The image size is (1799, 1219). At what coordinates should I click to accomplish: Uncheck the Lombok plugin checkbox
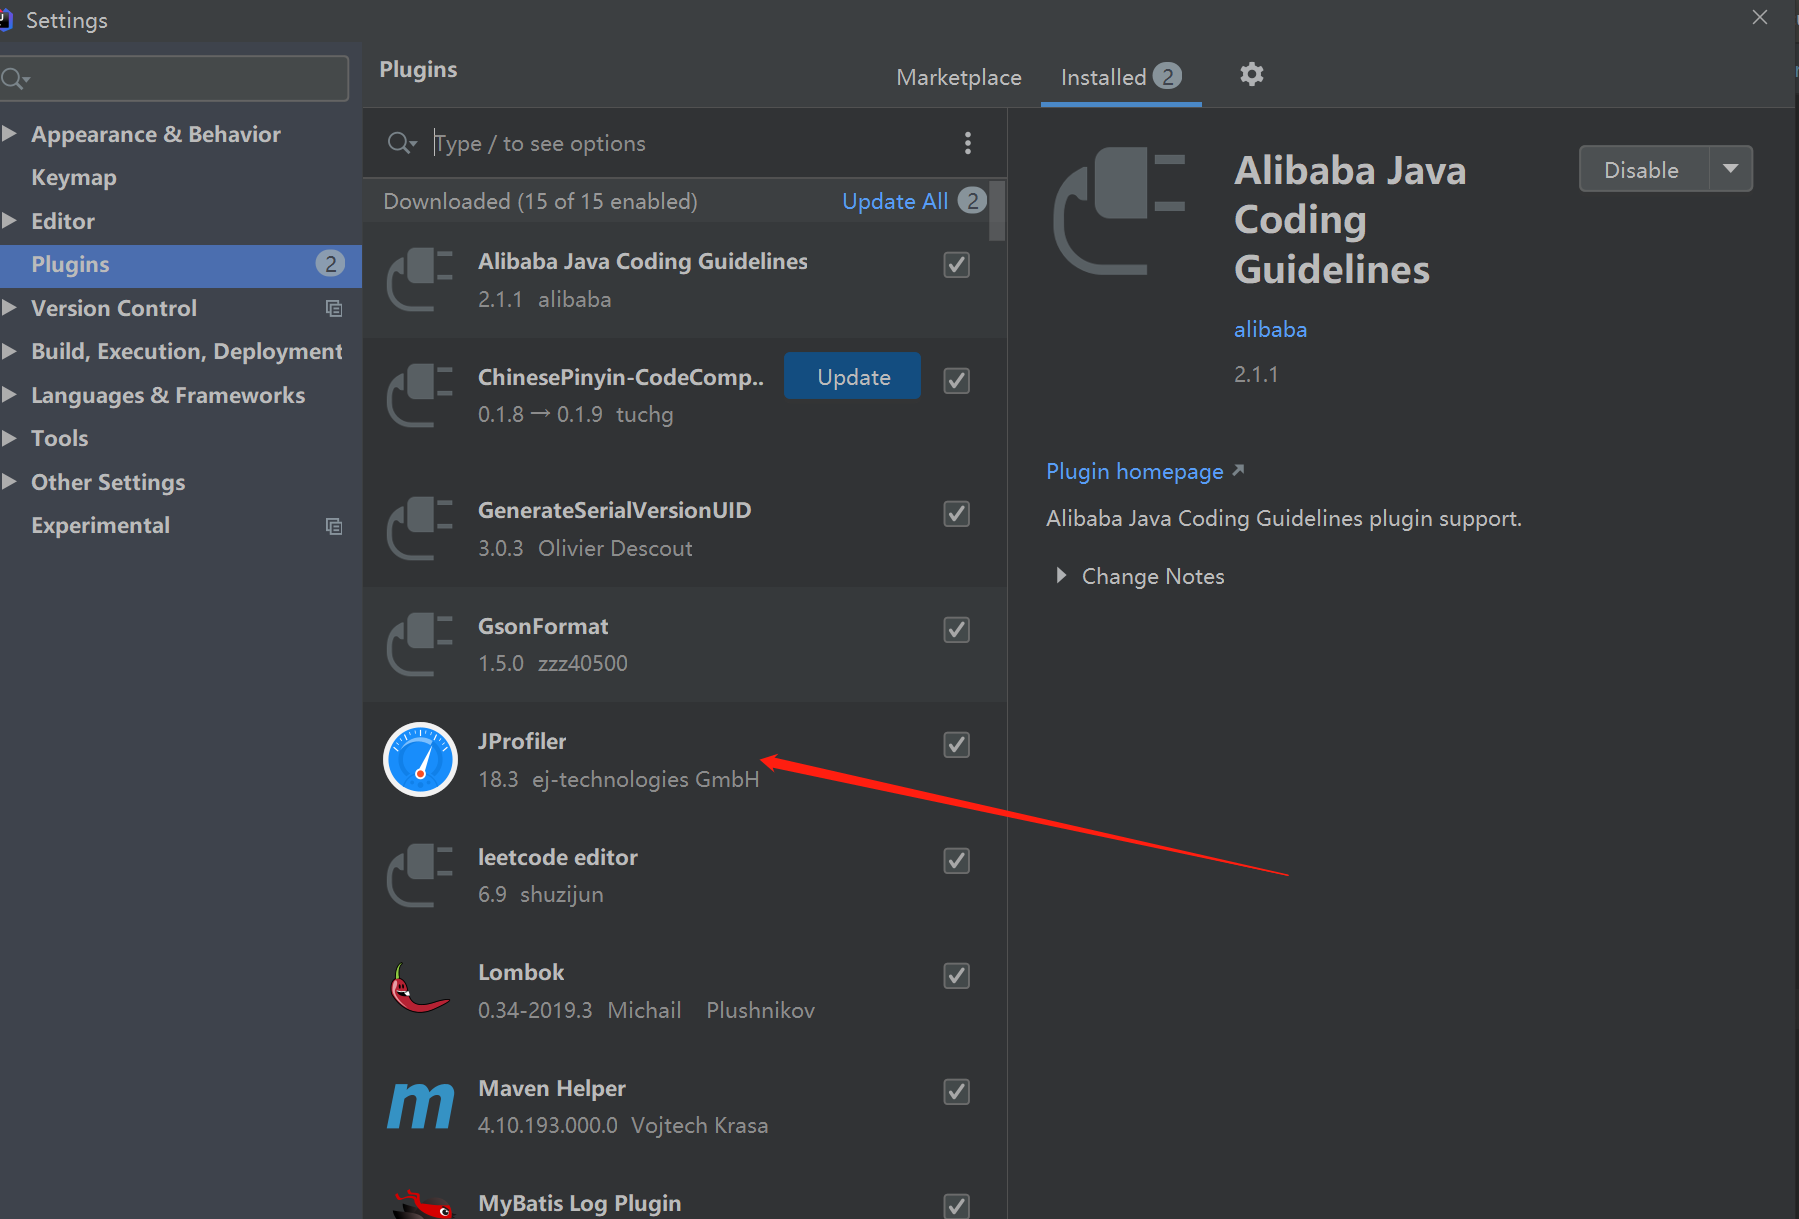click(x=956, y=976)
